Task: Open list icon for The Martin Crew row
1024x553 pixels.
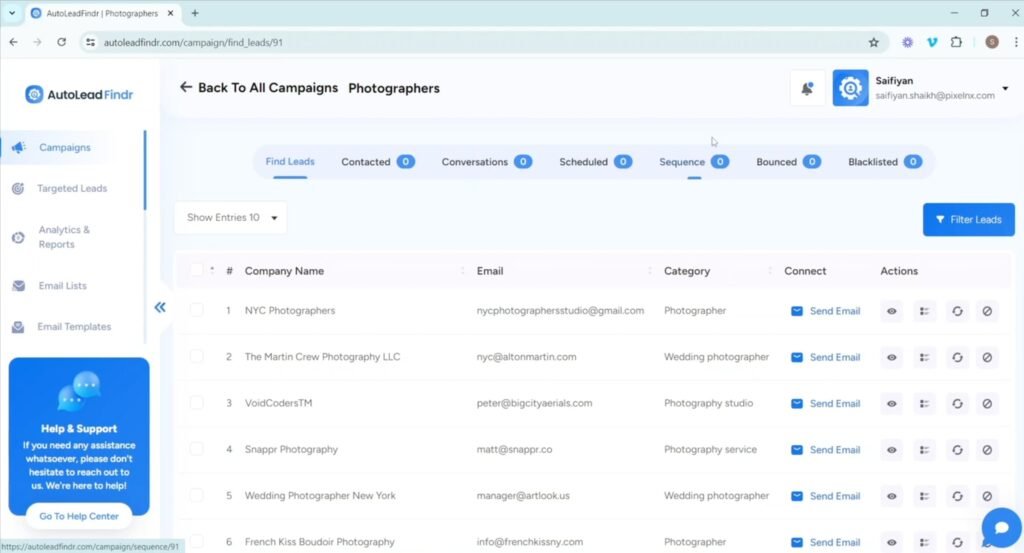Action: (924, 357)
